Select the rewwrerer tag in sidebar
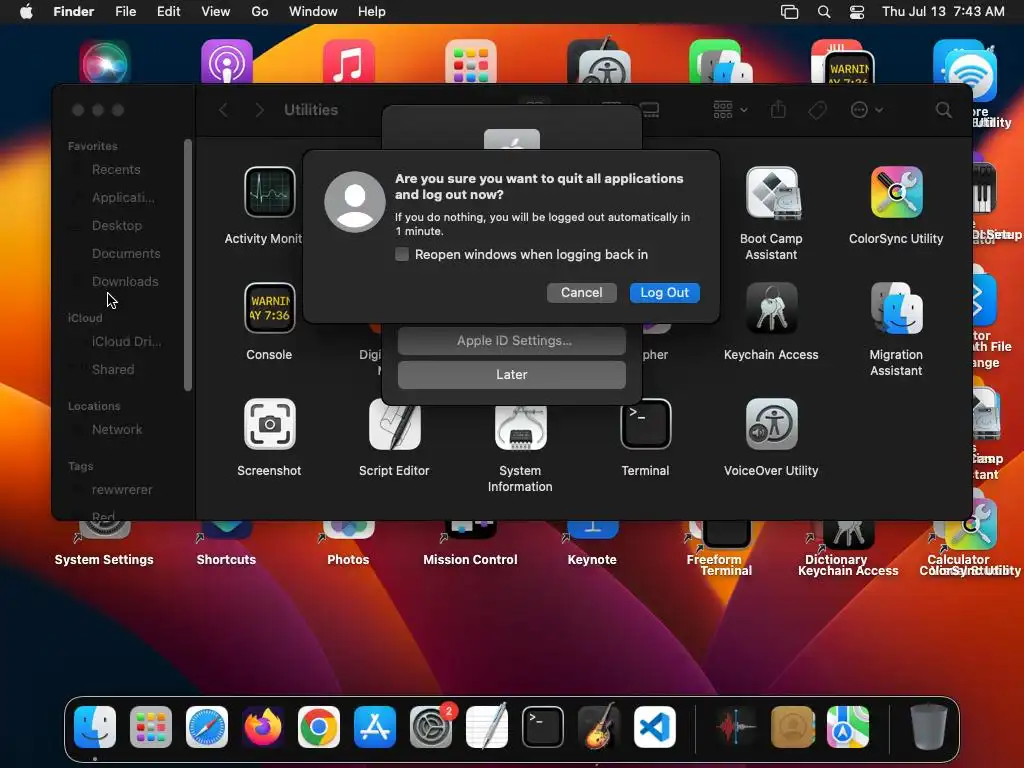Image resolution: width=1024 pixels, height=768 pixels. pyautogui.click(x=121, y=490)
